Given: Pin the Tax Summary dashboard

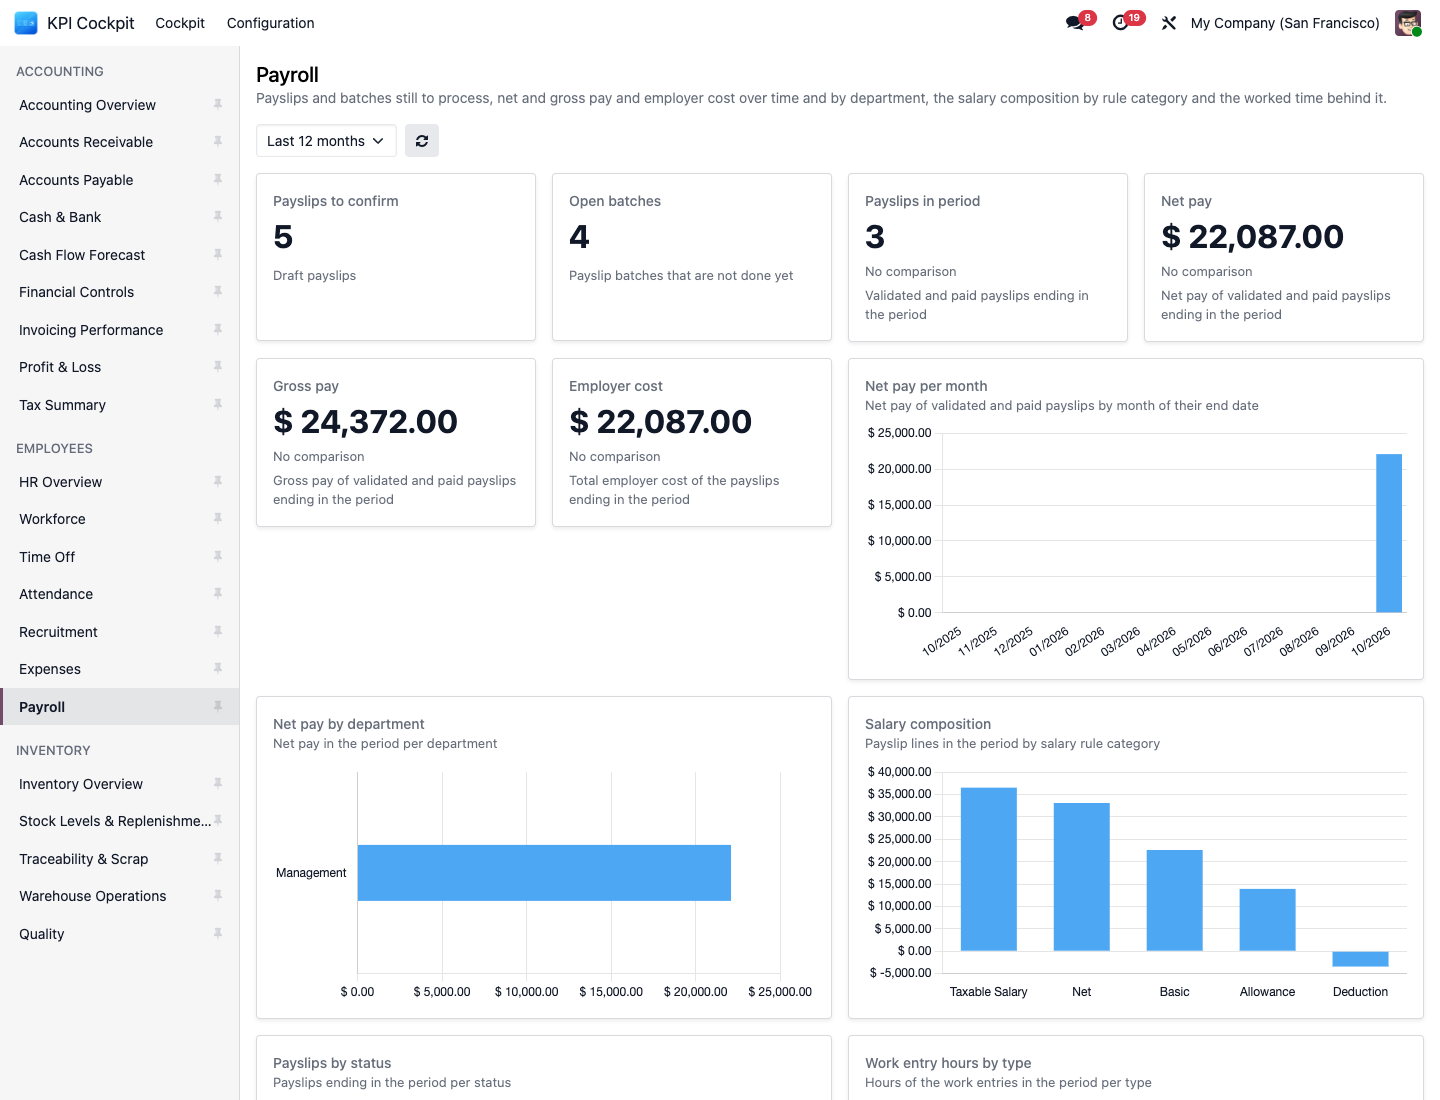Looking at the screenshot, I should [x=218, y=405].
